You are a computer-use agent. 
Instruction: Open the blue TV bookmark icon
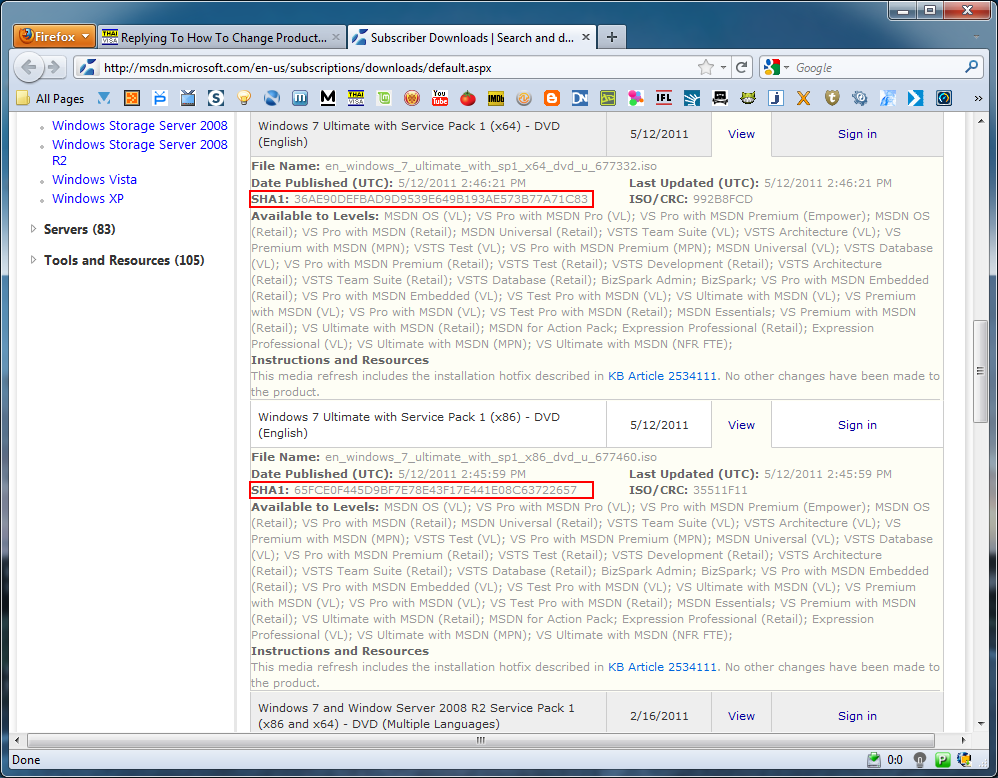tap(188, 98)
